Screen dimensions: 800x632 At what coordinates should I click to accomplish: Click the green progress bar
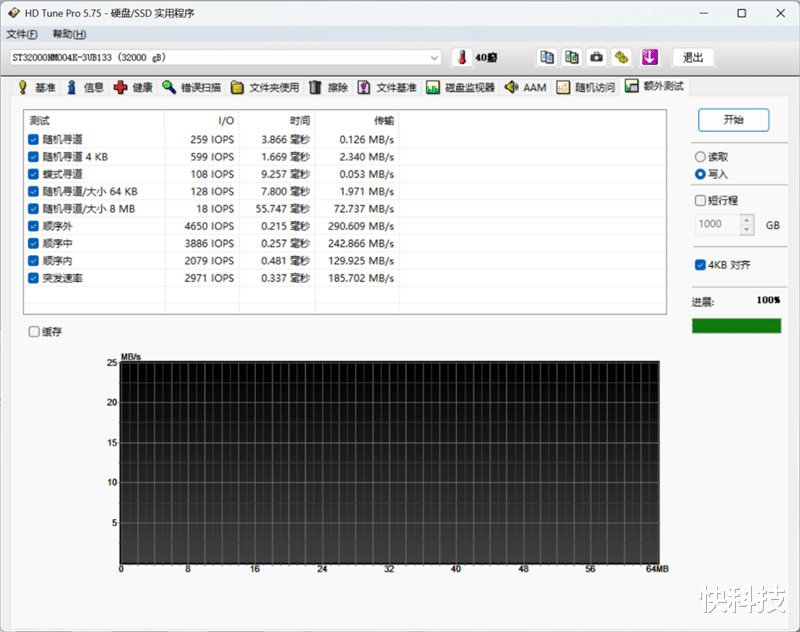pos(736,325)
